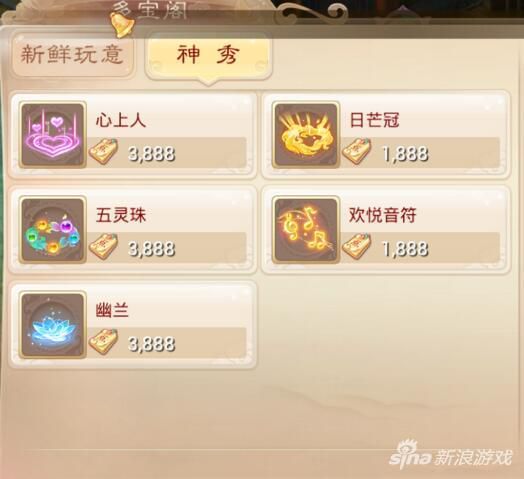Click the currency tag icon beside 日芒冠 price

pyautogui.click(x=357, y=152)
